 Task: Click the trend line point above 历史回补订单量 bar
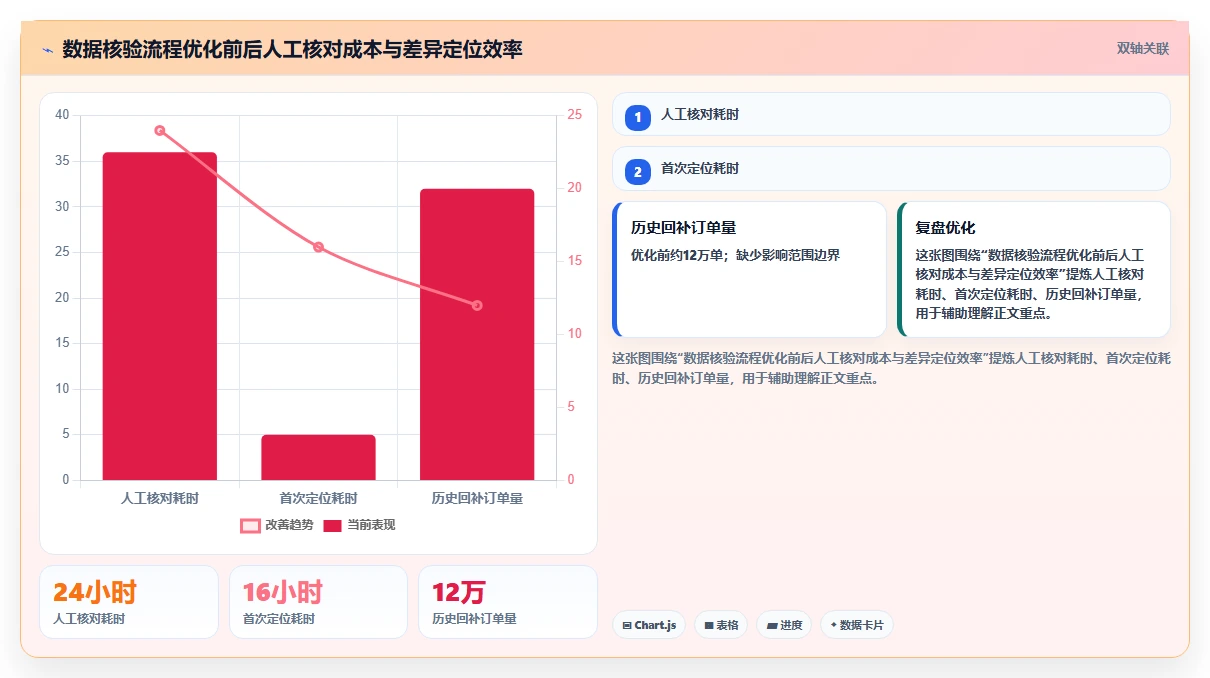[477, 305]
